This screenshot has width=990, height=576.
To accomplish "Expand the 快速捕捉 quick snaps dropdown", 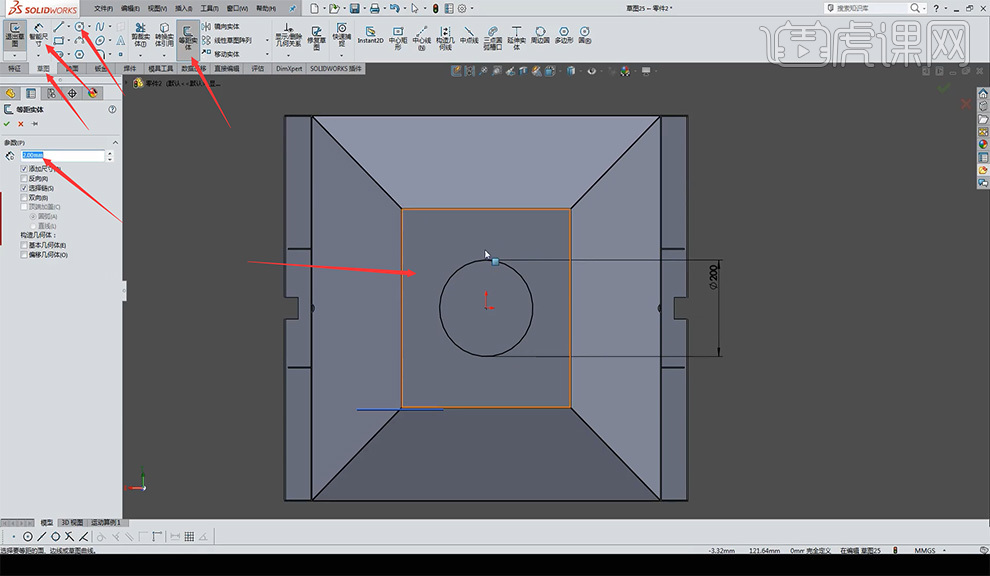I will 342,55.
